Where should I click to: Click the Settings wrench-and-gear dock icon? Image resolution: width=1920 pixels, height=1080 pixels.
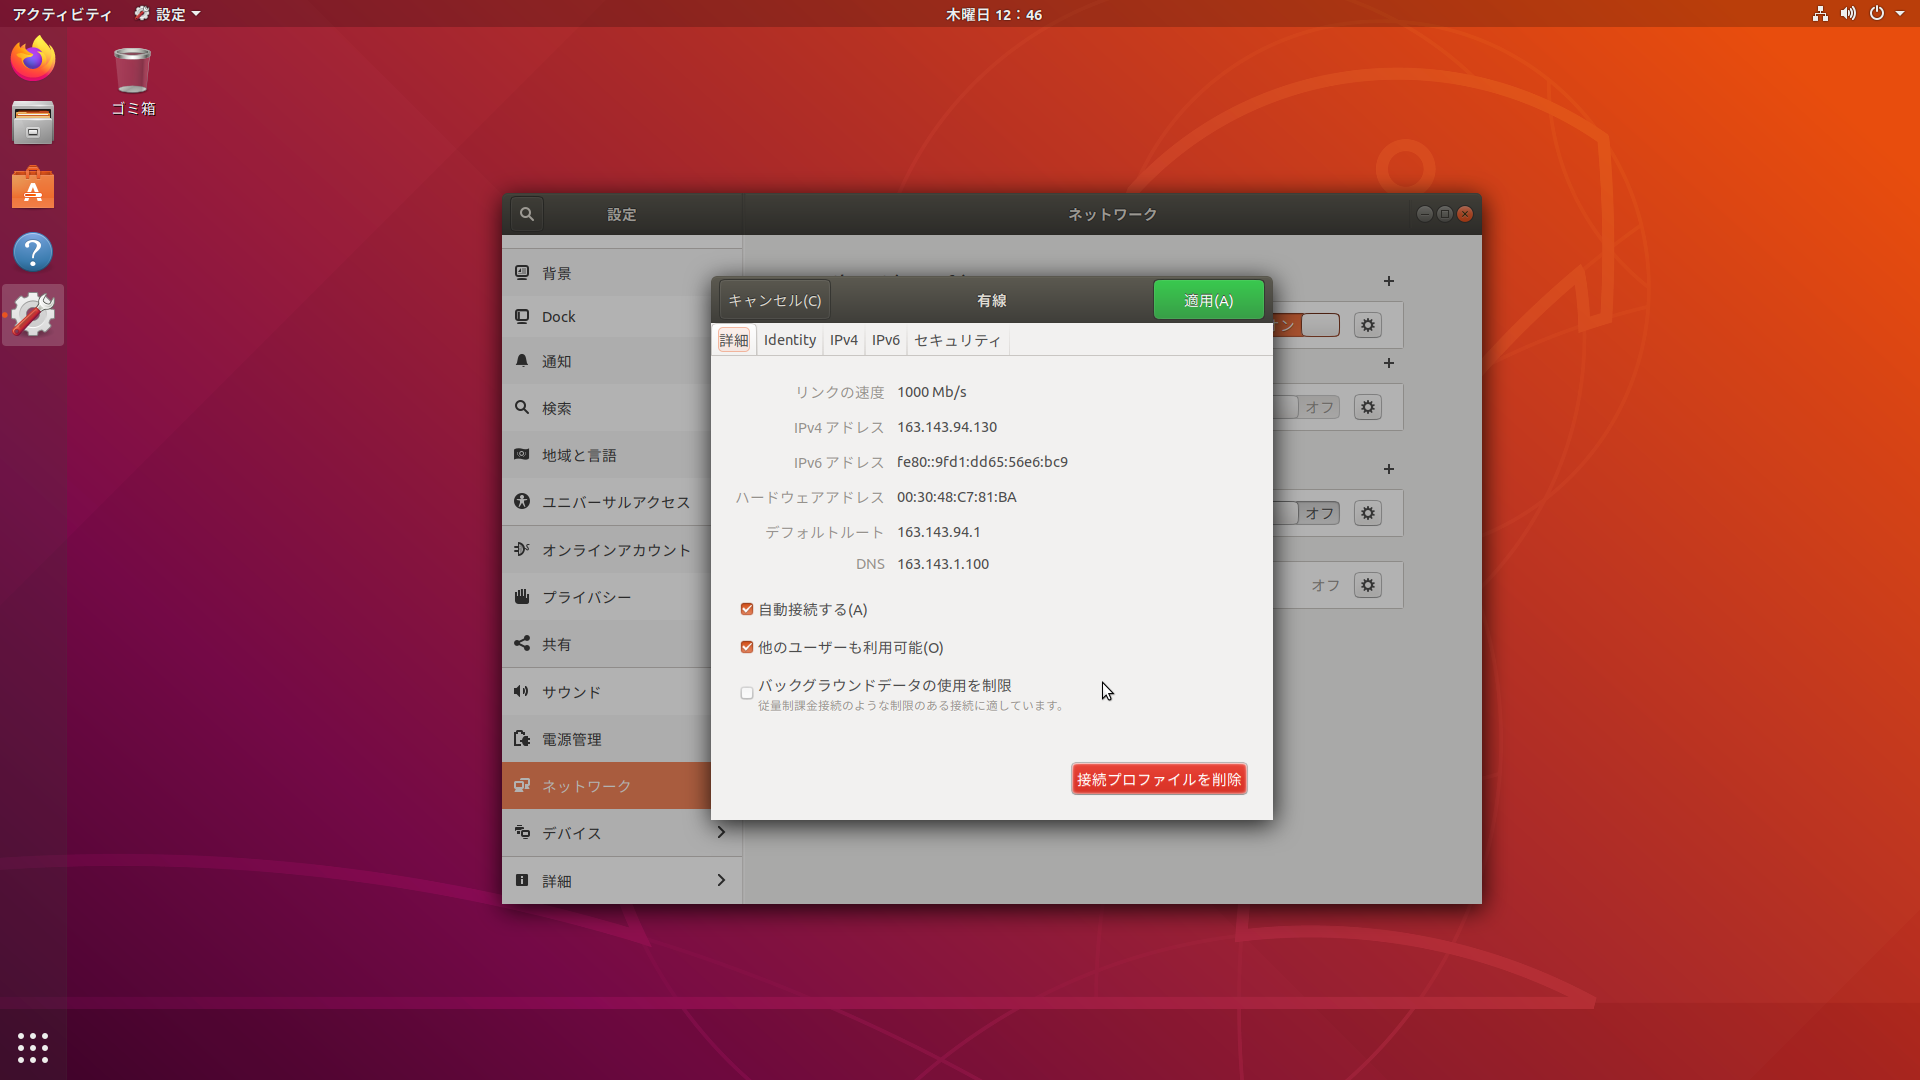point(33,315)
